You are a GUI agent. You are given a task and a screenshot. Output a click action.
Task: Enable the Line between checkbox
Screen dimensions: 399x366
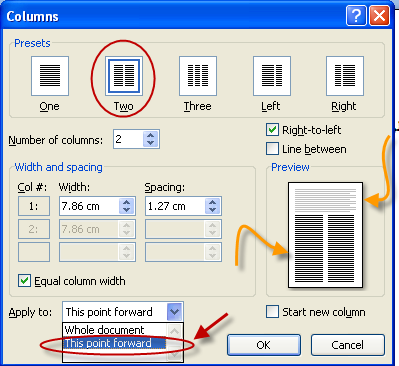pyautogui.click(x=272, y=149)
